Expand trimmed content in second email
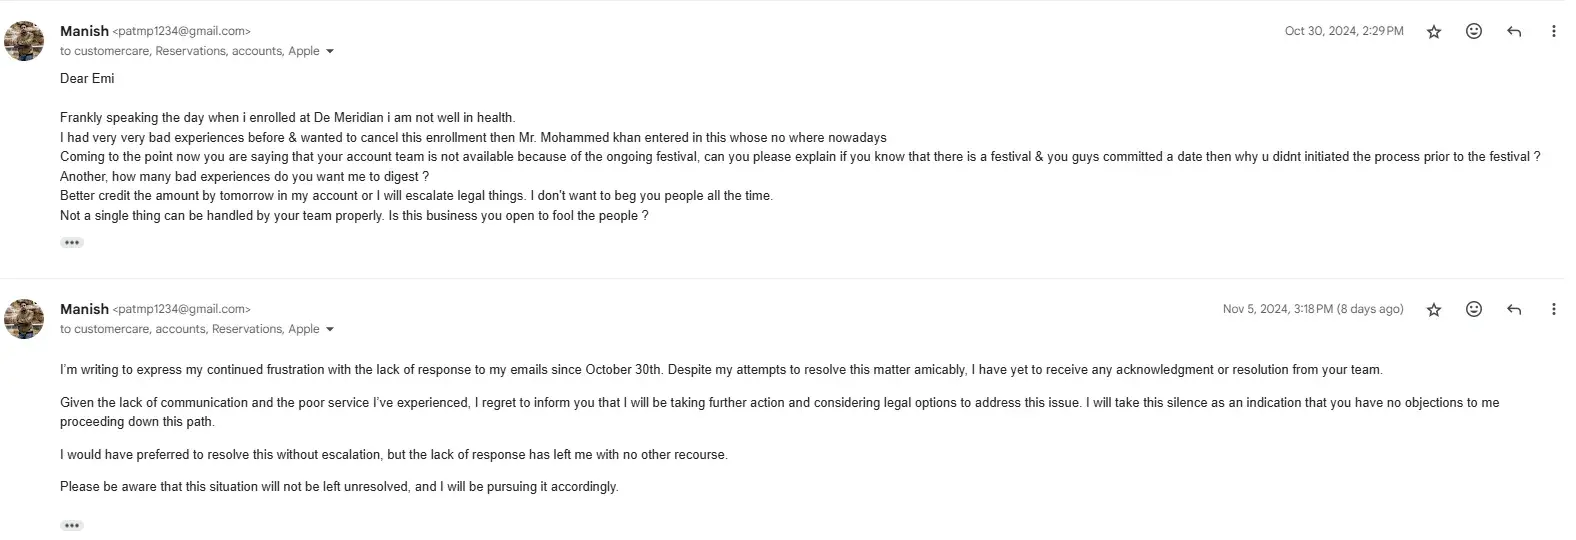1576x540 pixels. point(72,525)
